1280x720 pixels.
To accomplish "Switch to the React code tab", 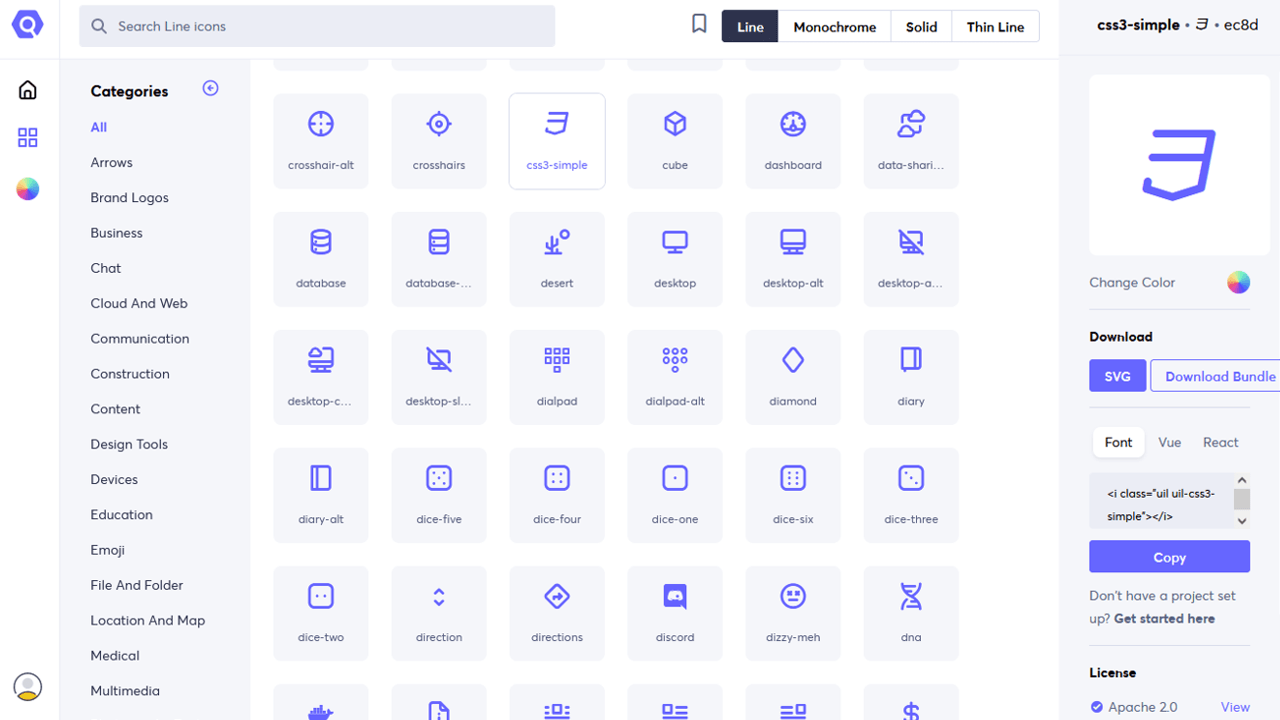I will (x=1220, y=442).
